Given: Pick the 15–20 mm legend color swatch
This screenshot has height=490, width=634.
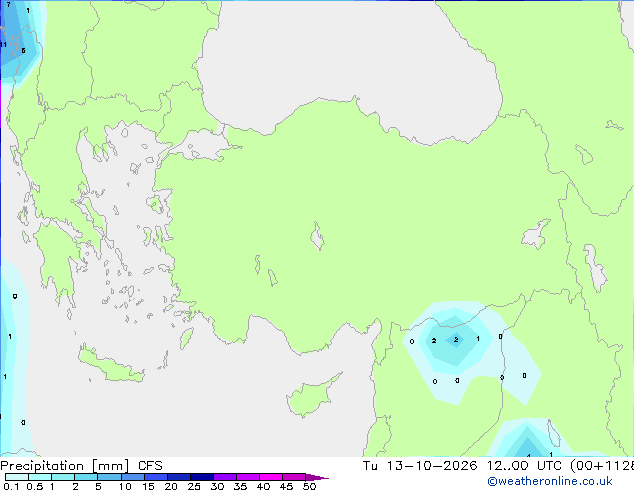Looking at the screenshot, I should coord(156,477).
